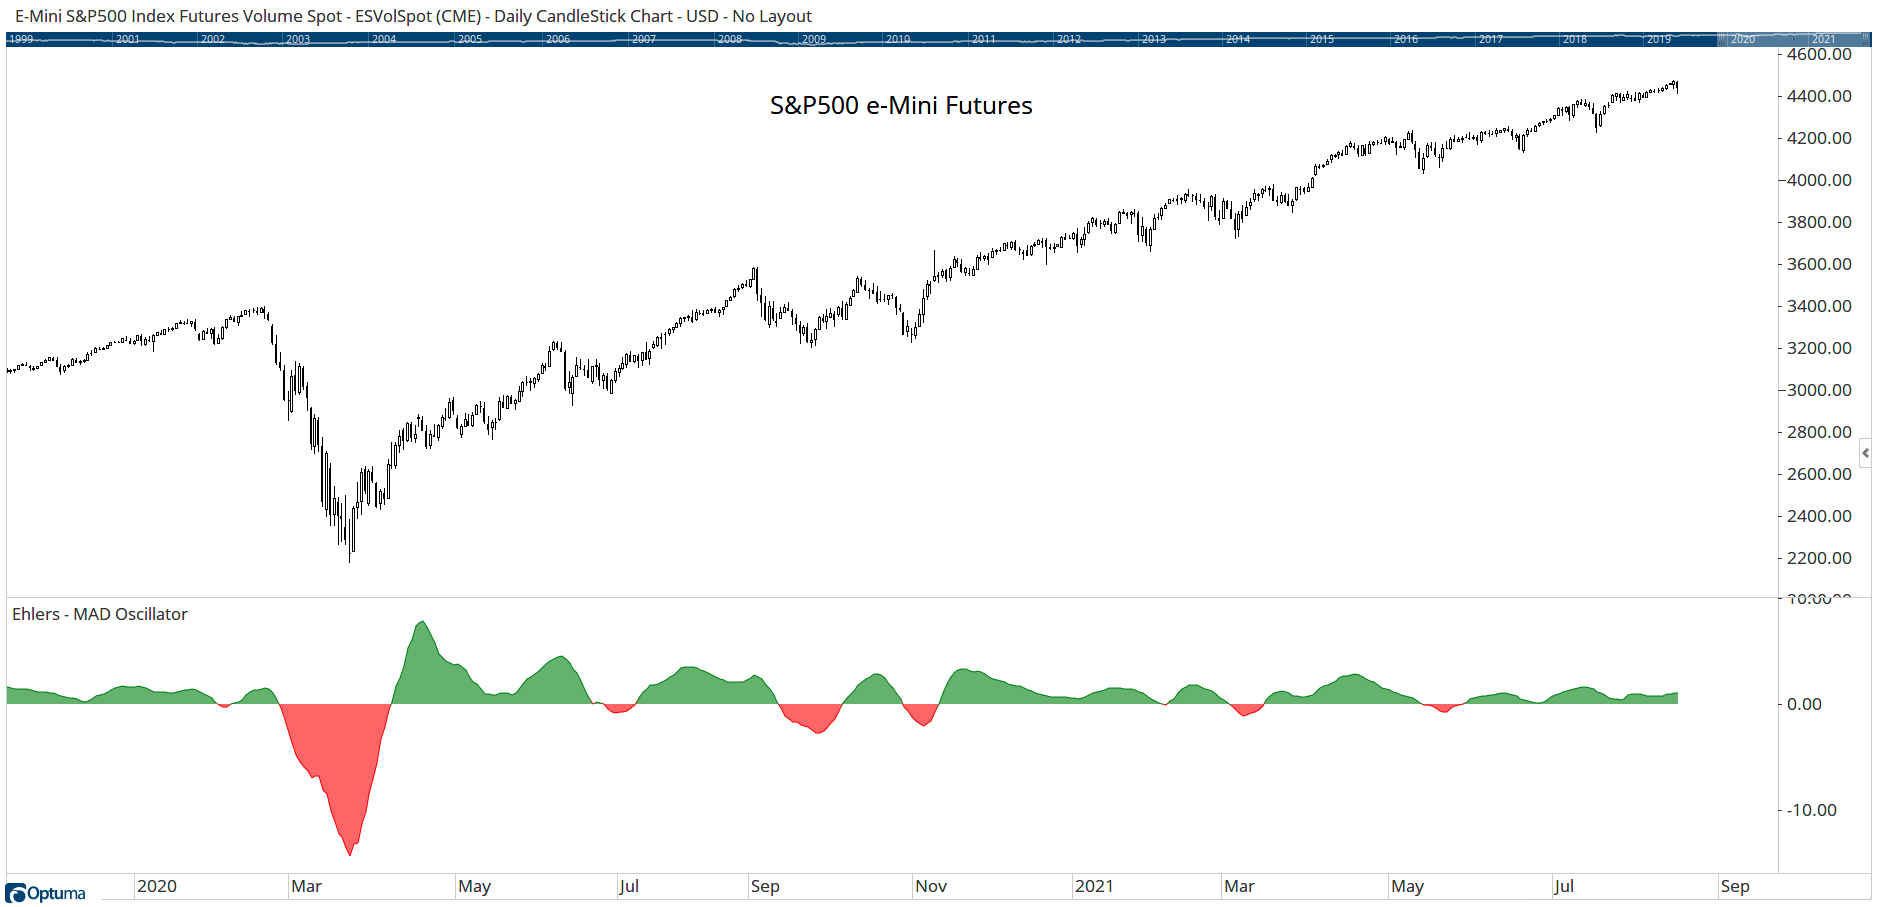This screenshot has width=1878, height=907.
Task: Click the S&P500 e-Mini Futures label
Action: point(901,106)
